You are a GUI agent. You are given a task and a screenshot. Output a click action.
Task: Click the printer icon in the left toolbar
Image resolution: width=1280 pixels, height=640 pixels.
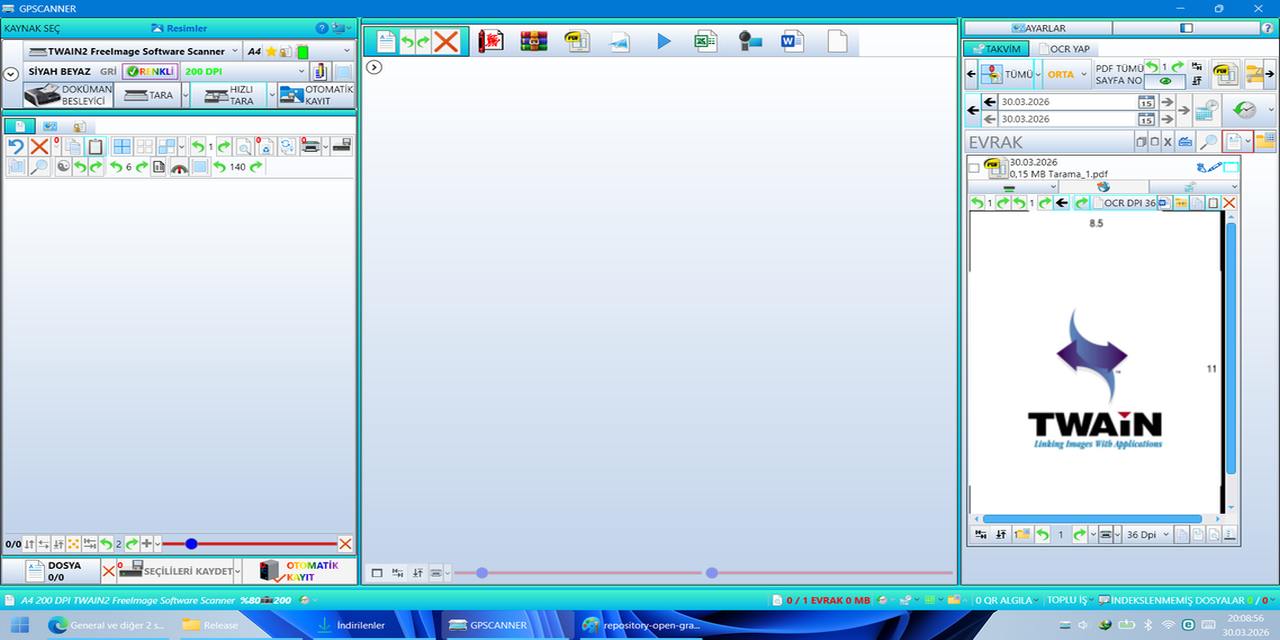[x=313, y=146]
